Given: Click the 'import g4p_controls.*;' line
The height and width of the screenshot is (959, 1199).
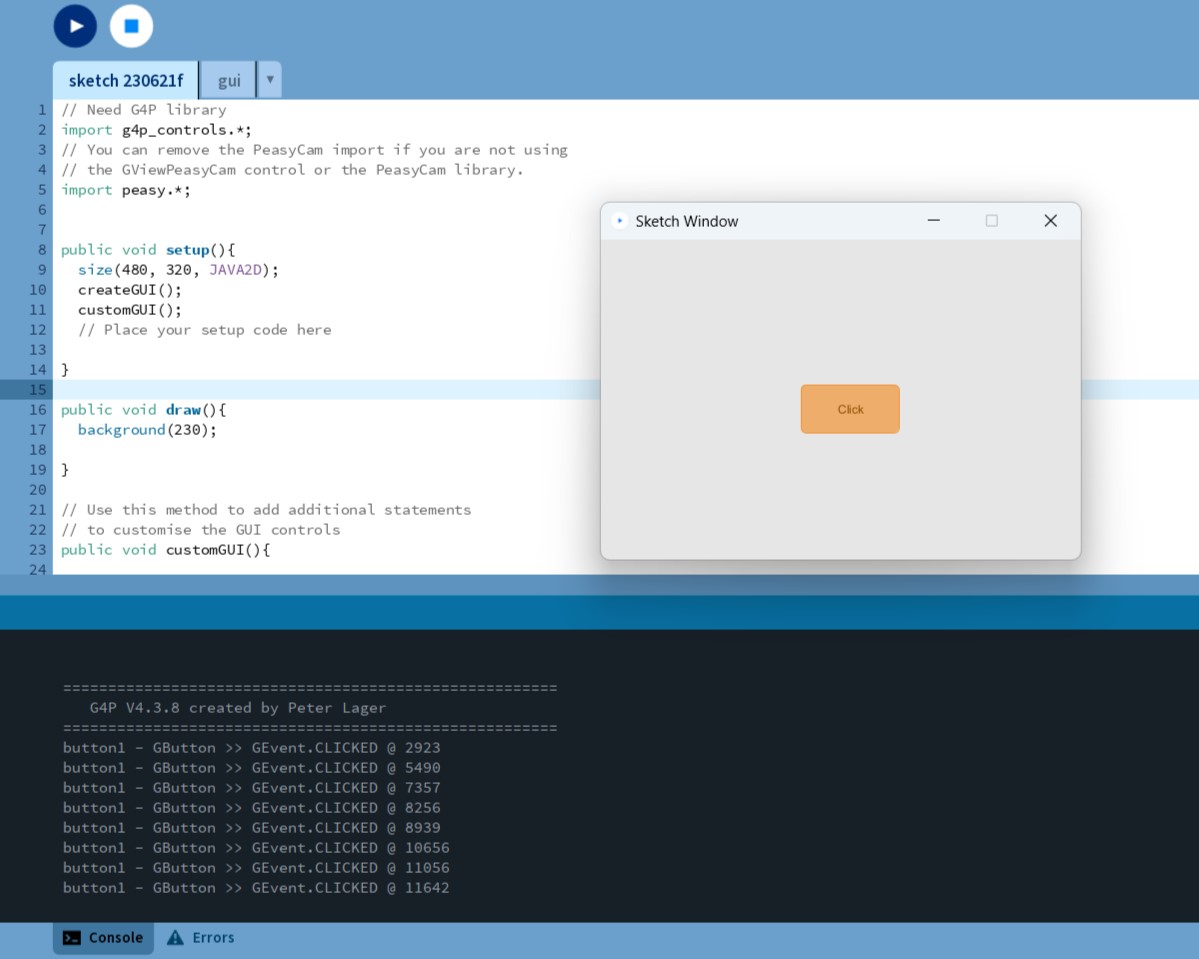Looking at the screenshot, I should 156,130.
